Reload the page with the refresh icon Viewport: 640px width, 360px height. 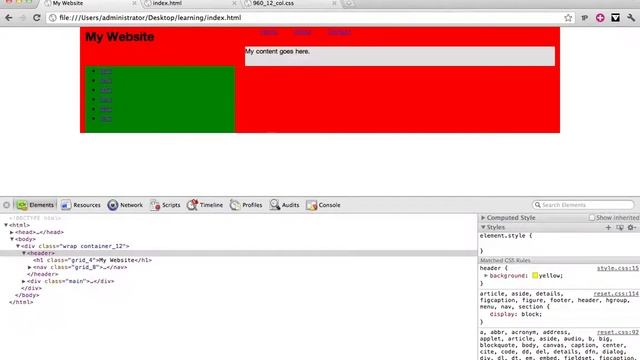[36, 18]
